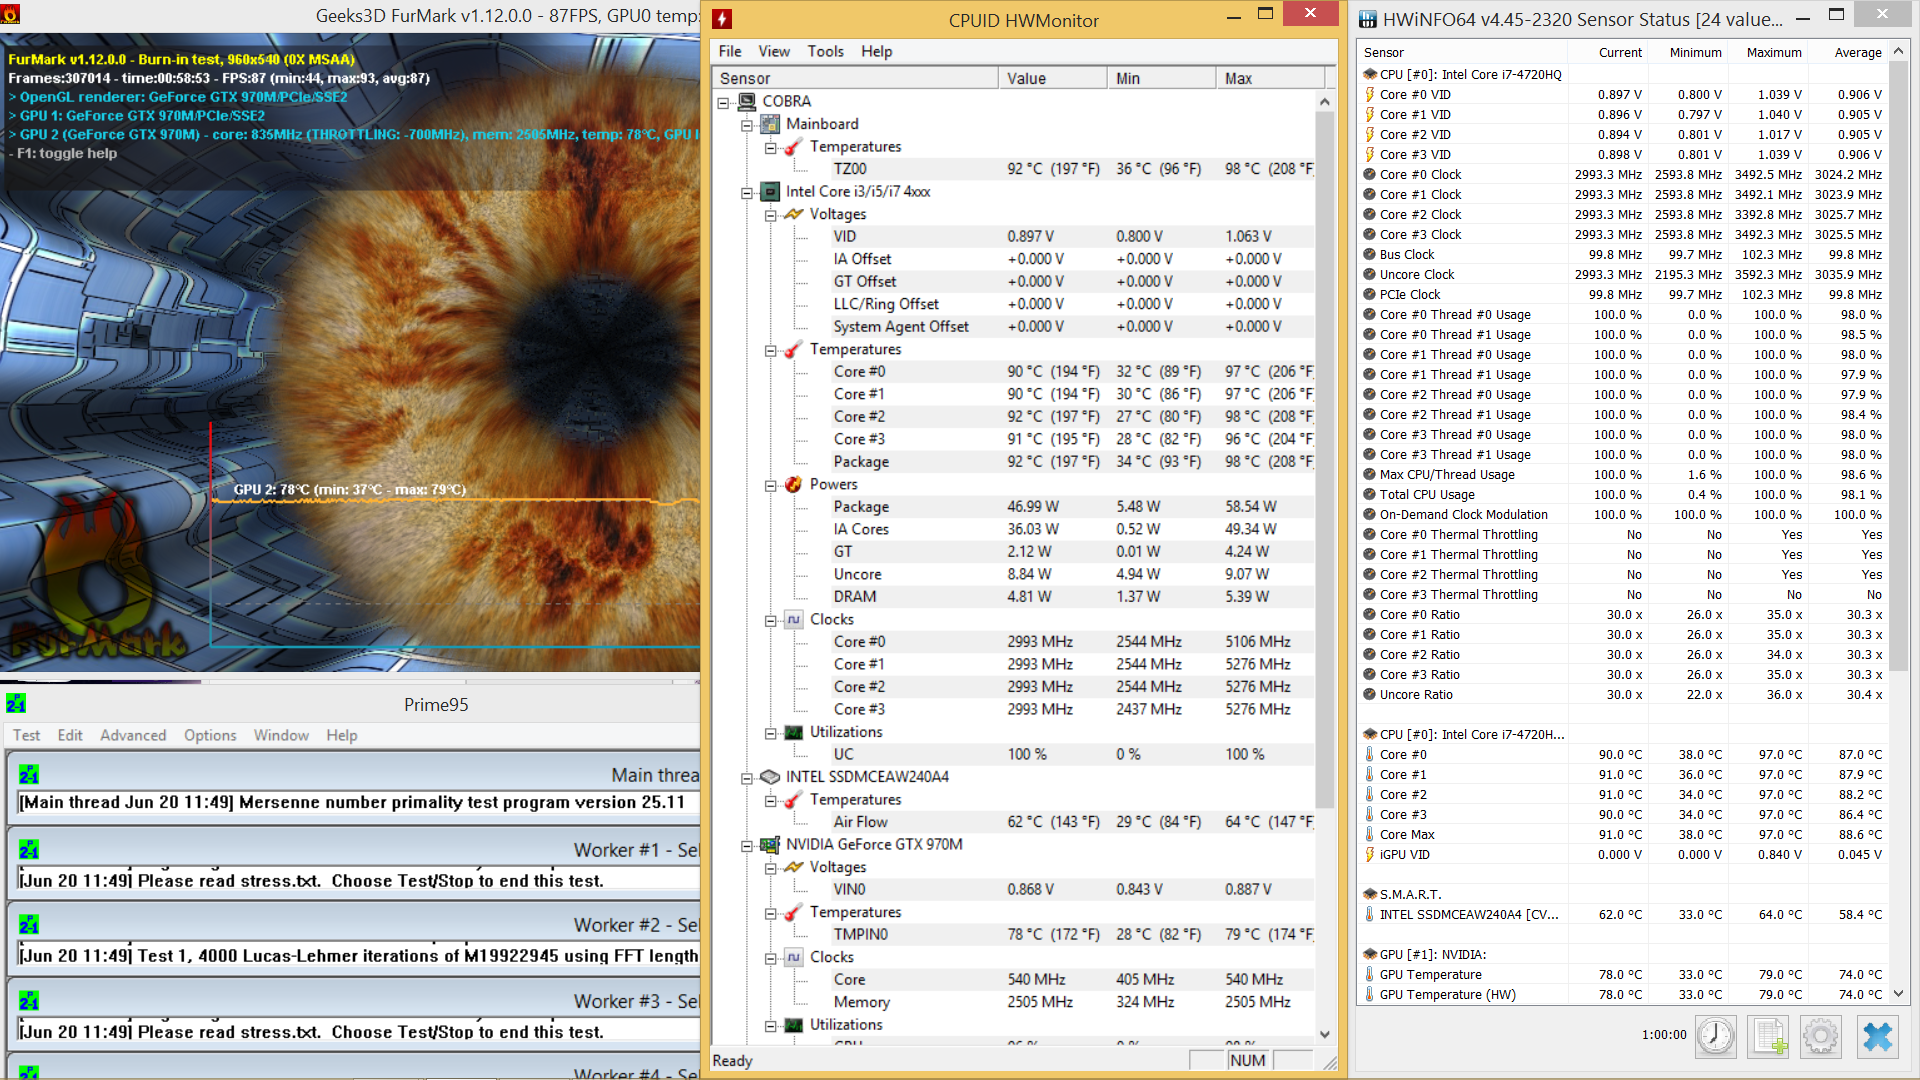
Task: Click the Value column header in HWMonitor
Action: (x=1052, y=78)
